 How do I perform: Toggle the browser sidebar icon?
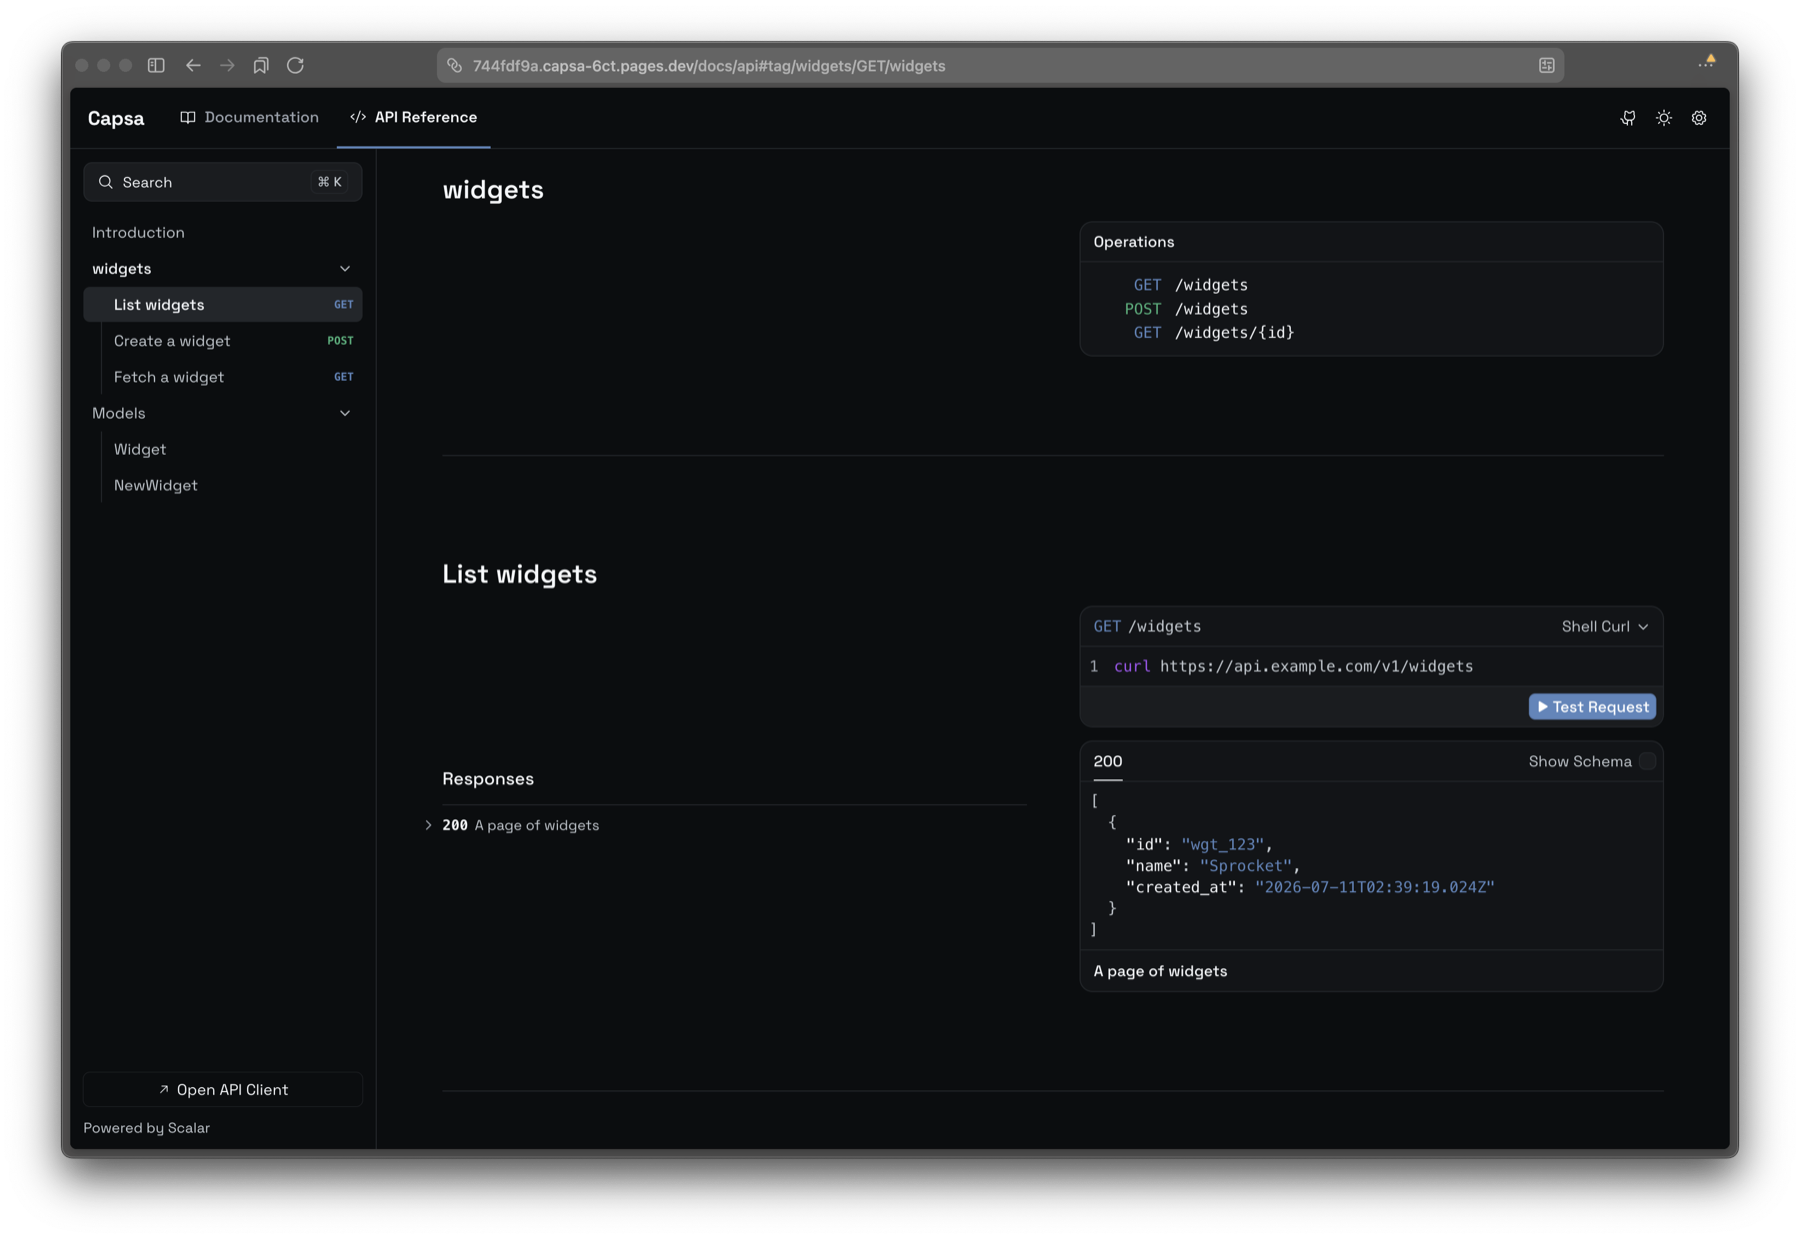tap(156, 65)
